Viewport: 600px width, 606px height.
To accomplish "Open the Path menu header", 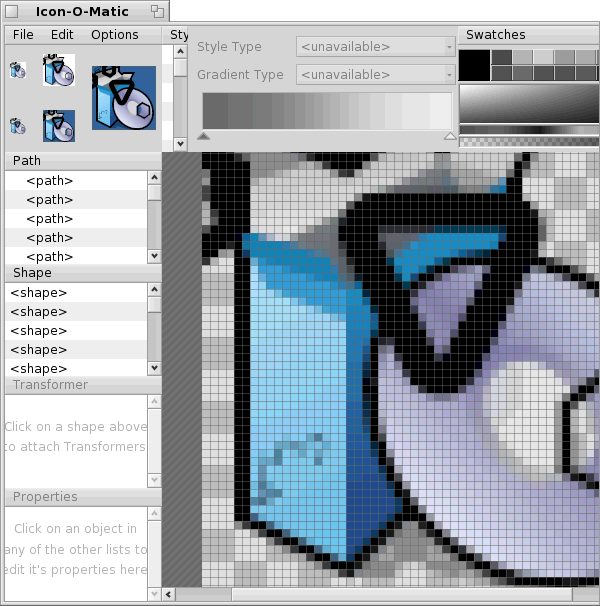I will [x=27, y=160].
